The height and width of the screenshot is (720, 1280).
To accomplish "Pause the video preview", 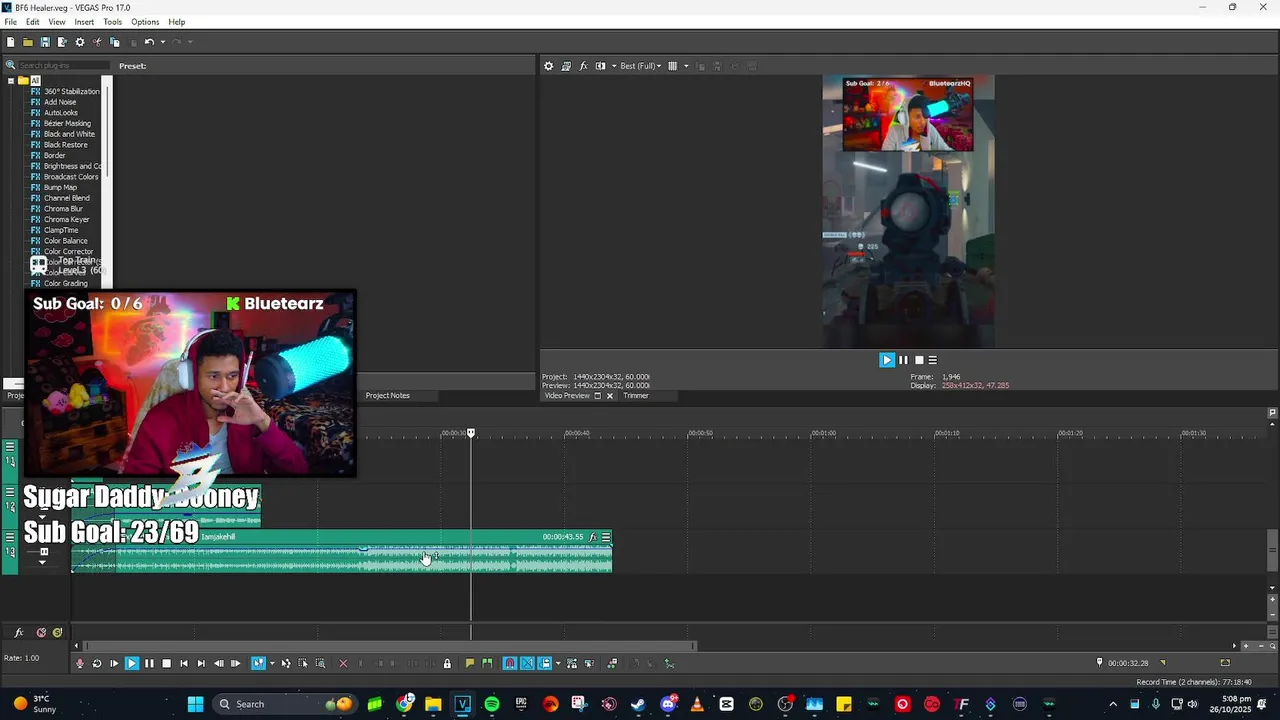I will click(x=903, y=360).
